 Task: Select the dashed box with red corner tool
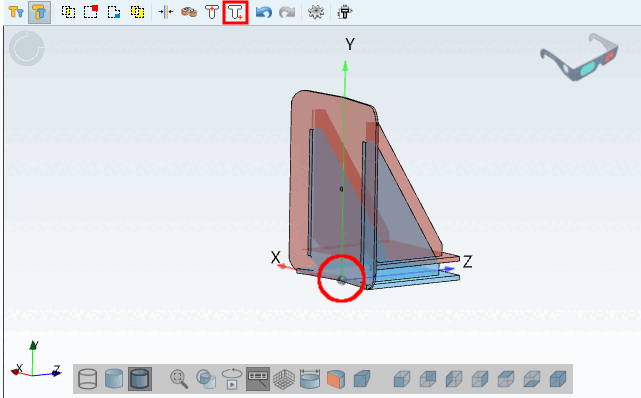(x=91, y=12)
